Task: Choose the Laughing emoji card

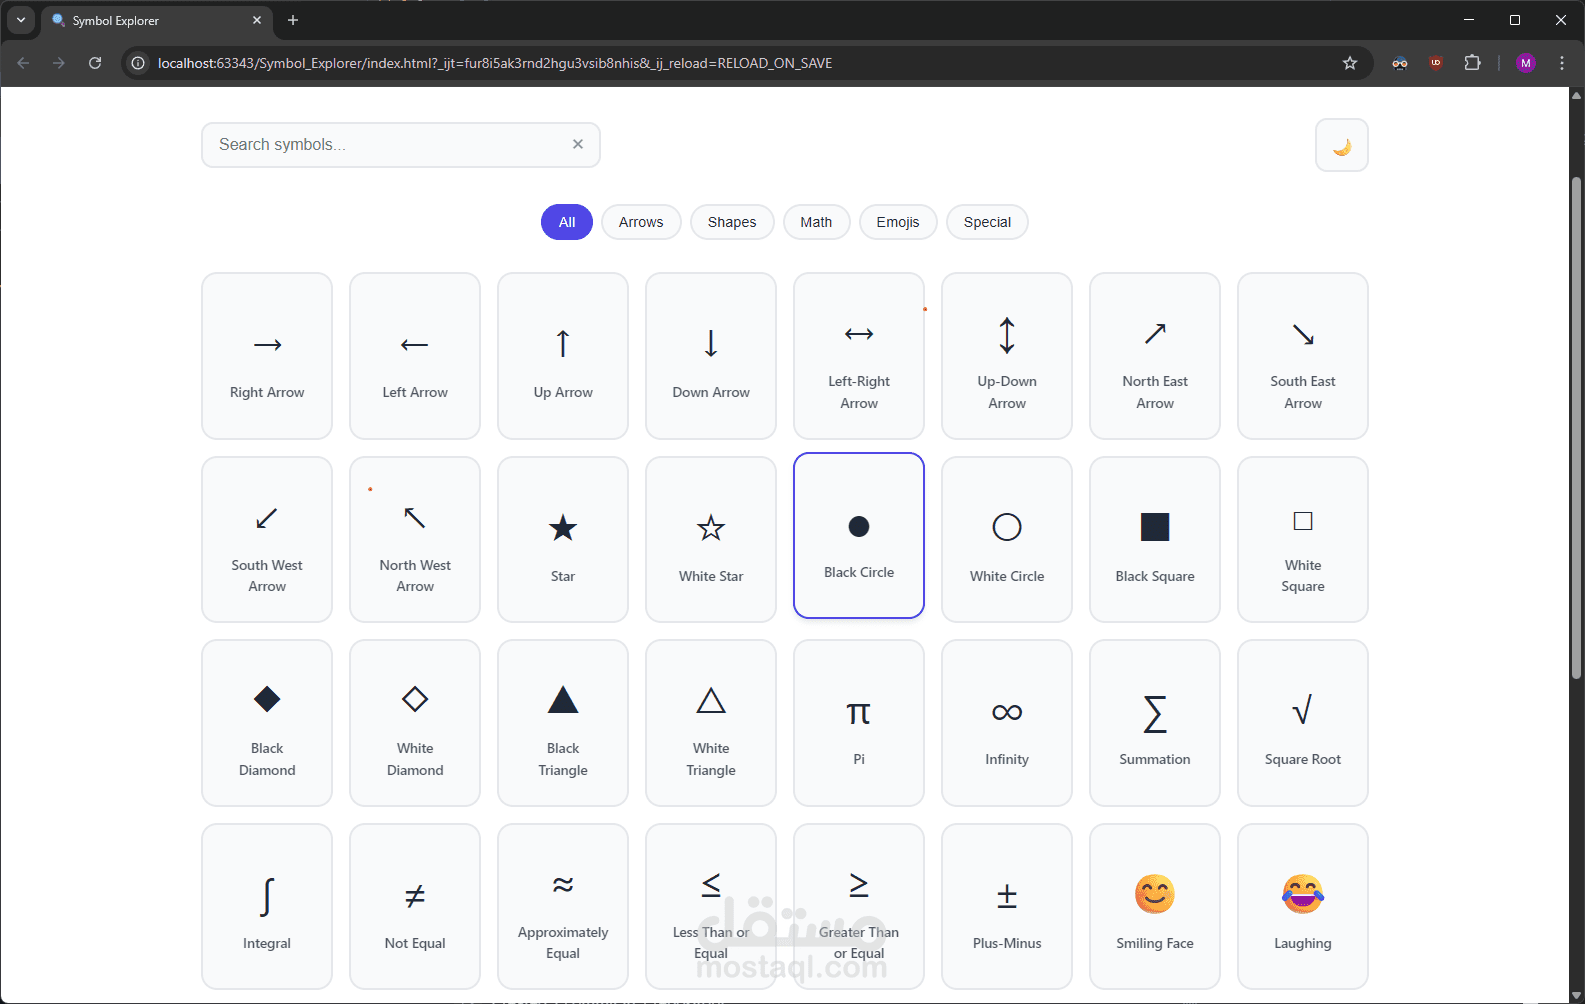Action: (x=1303, y=907)
